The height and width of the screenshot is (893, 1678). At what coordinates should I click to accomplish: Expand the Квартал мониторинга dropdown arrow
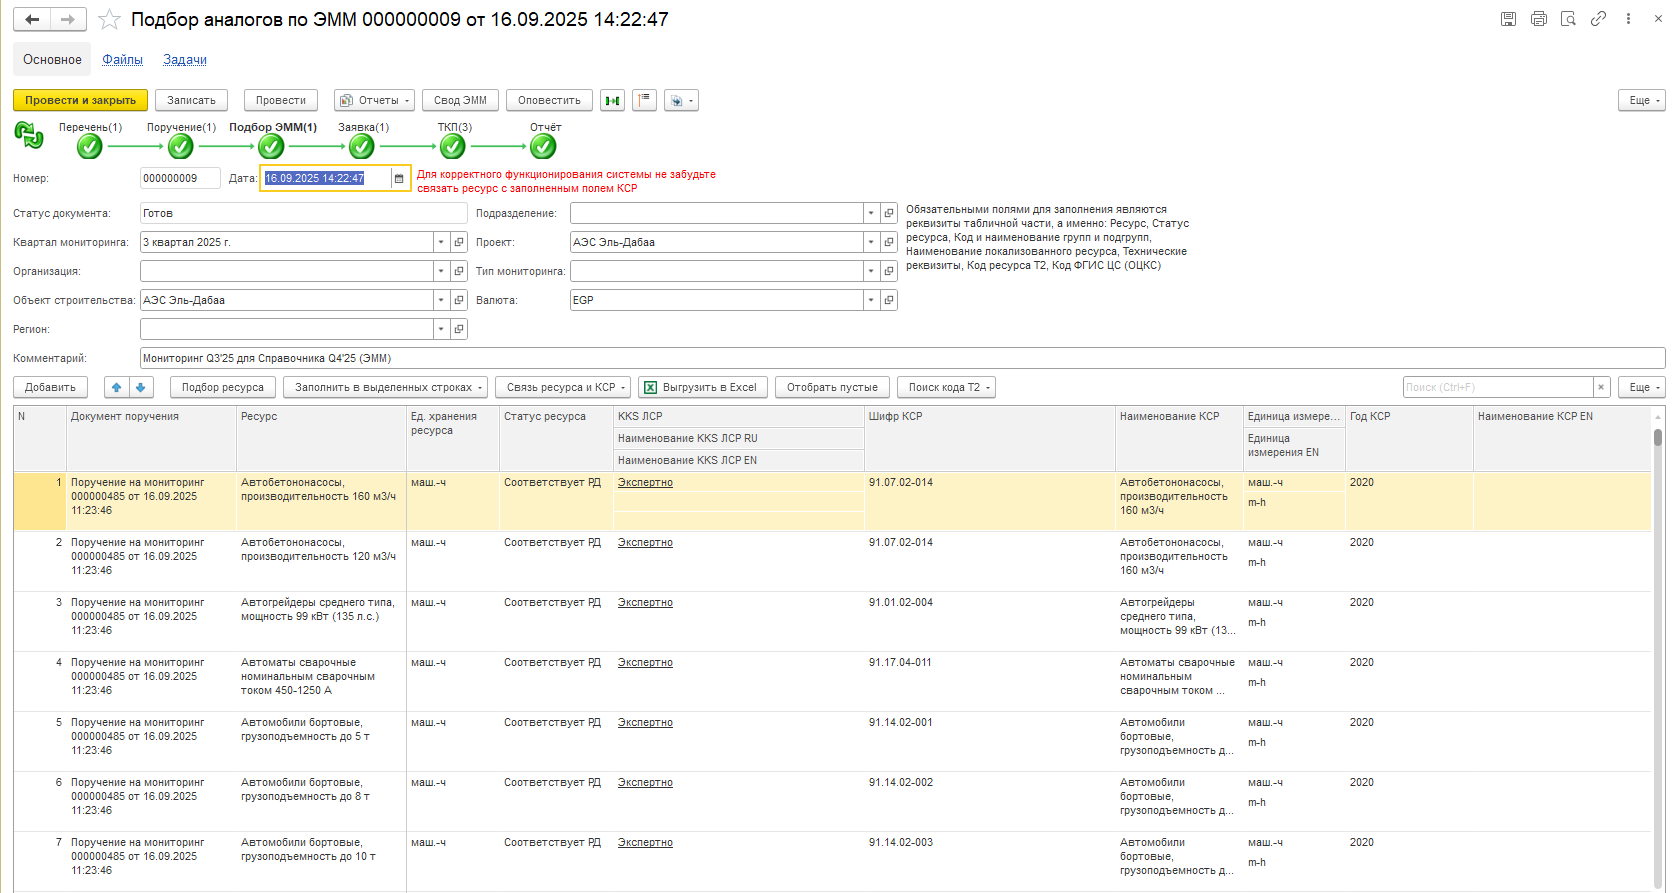[x=441, y=242]
